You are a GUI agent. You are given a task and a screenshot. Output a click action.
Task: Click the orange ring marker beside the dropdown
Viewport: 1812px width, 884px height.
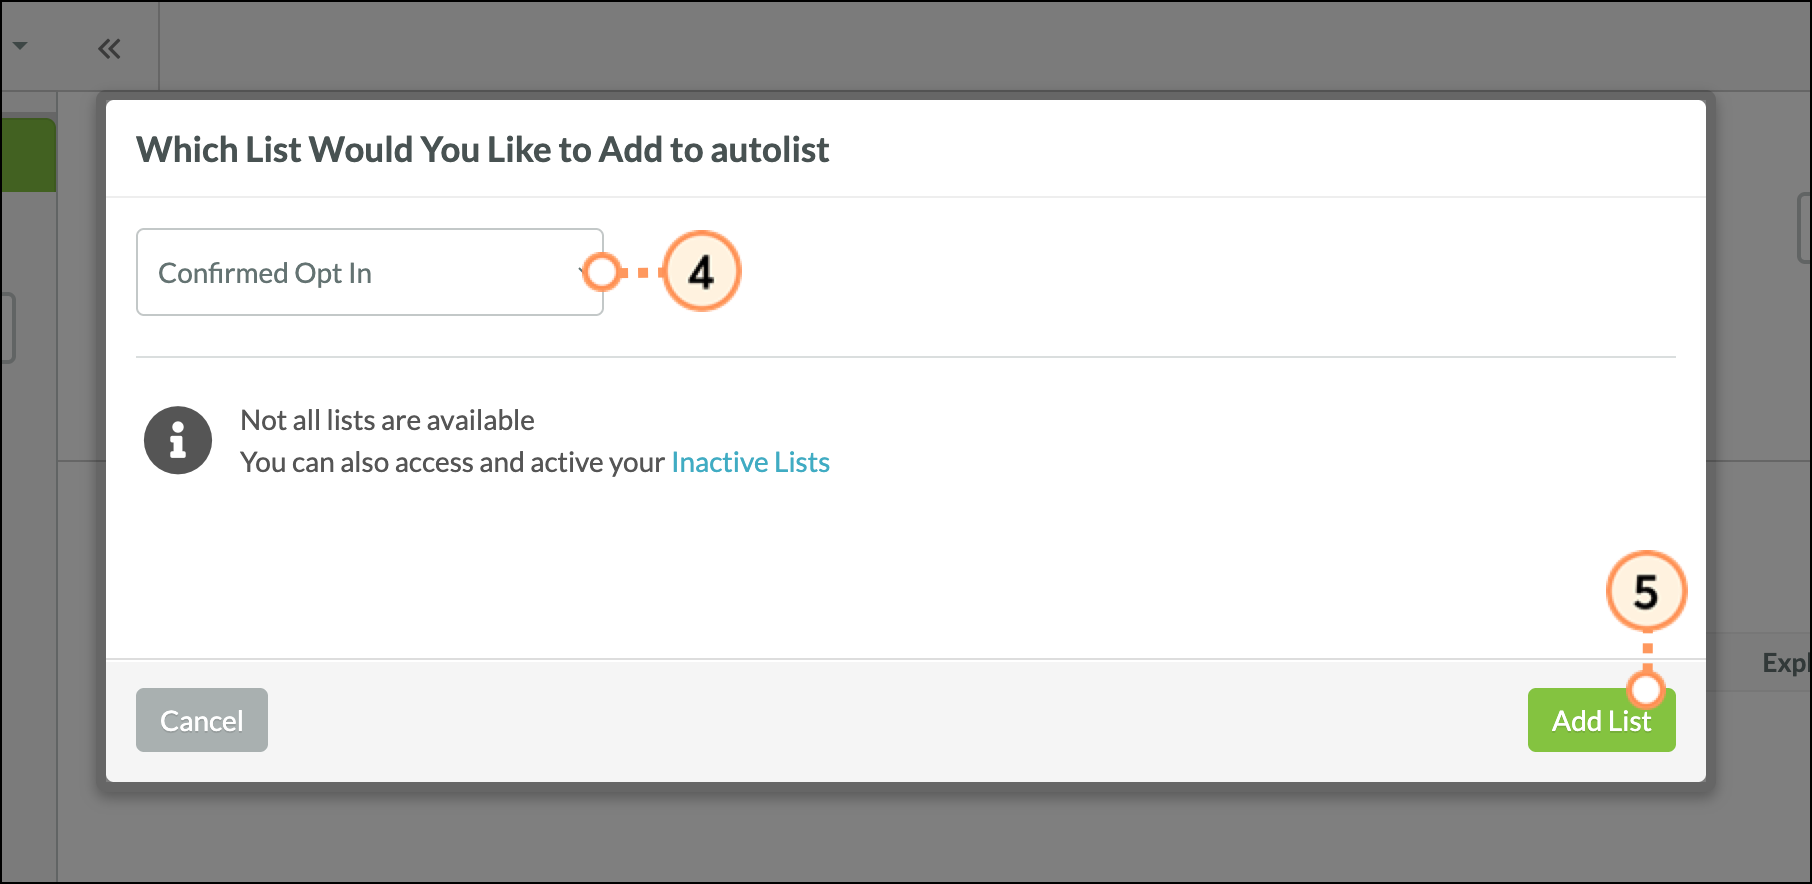pyautogui.click(x=602, y=272)
